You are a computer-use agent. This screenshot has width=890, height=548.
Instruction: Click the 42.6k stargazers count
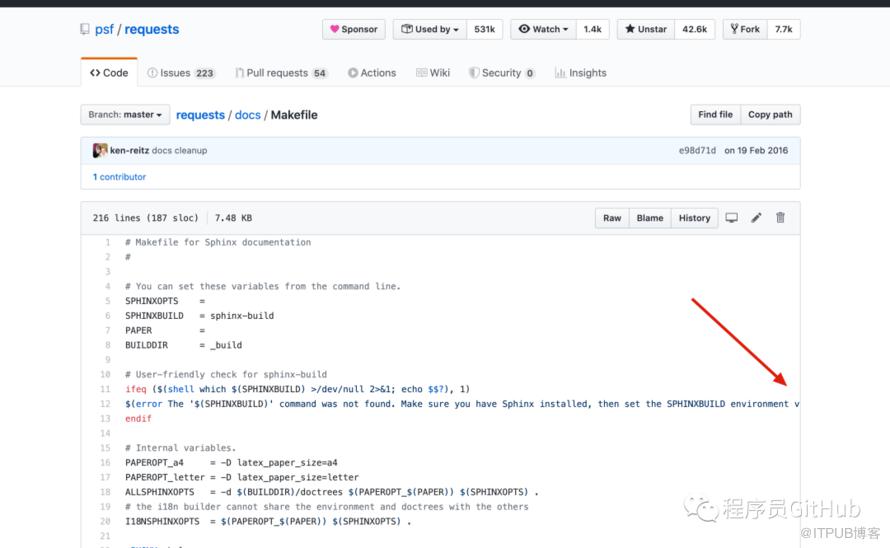click(x=695, y=29)
